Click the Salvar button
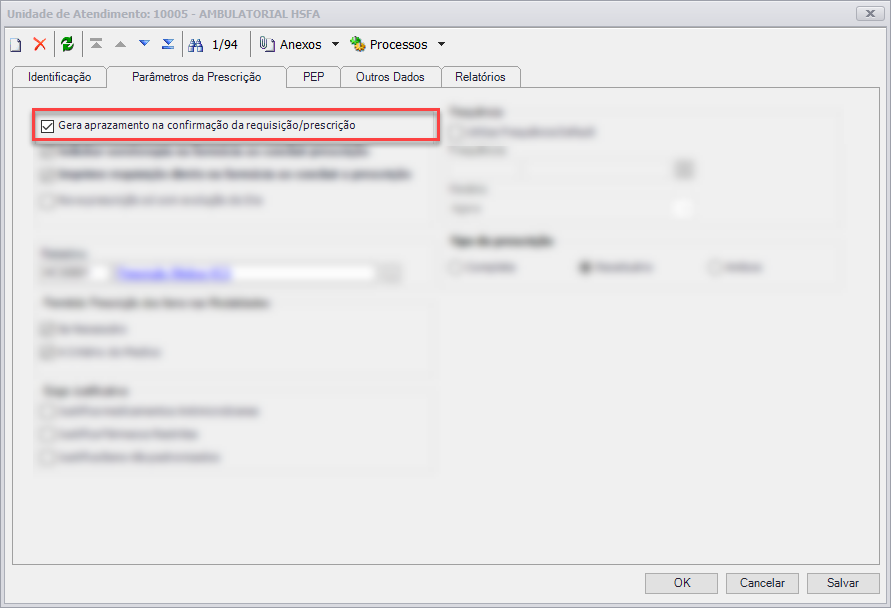 843,583
